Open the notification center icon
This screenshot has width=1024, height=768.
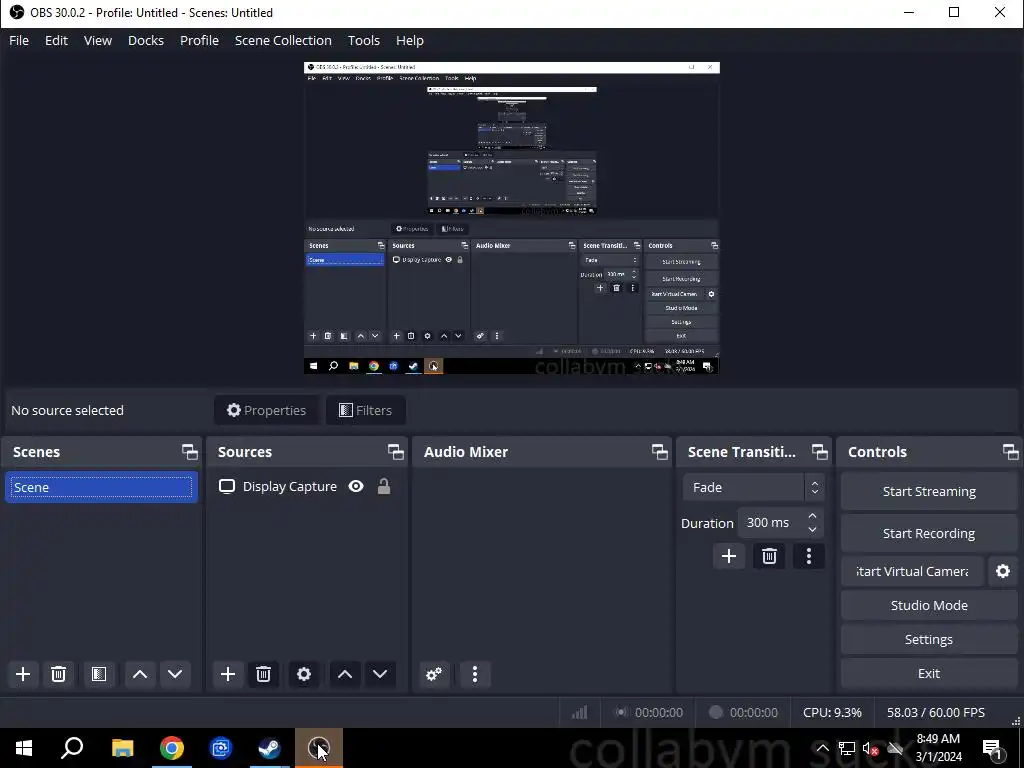(x=993, y=748)
